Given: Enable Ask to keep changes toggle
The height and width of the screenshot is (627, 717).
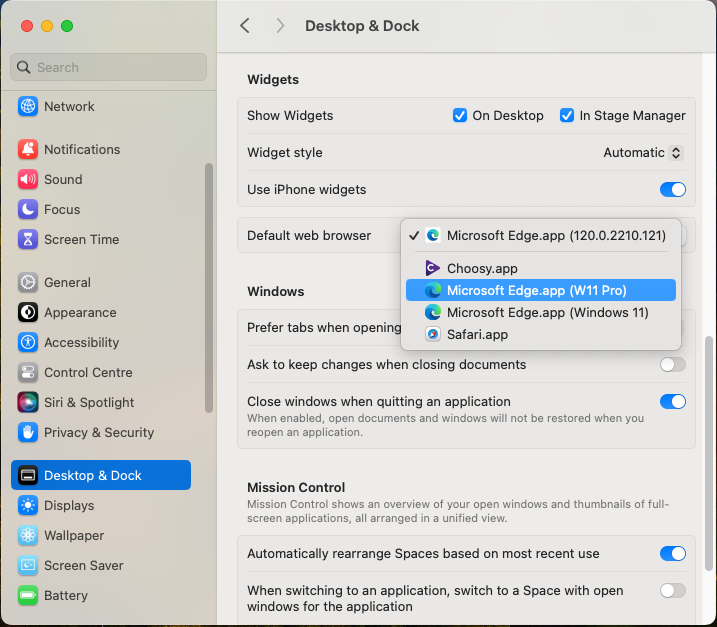Looking at the screenshot, I should tap(672, 365).
